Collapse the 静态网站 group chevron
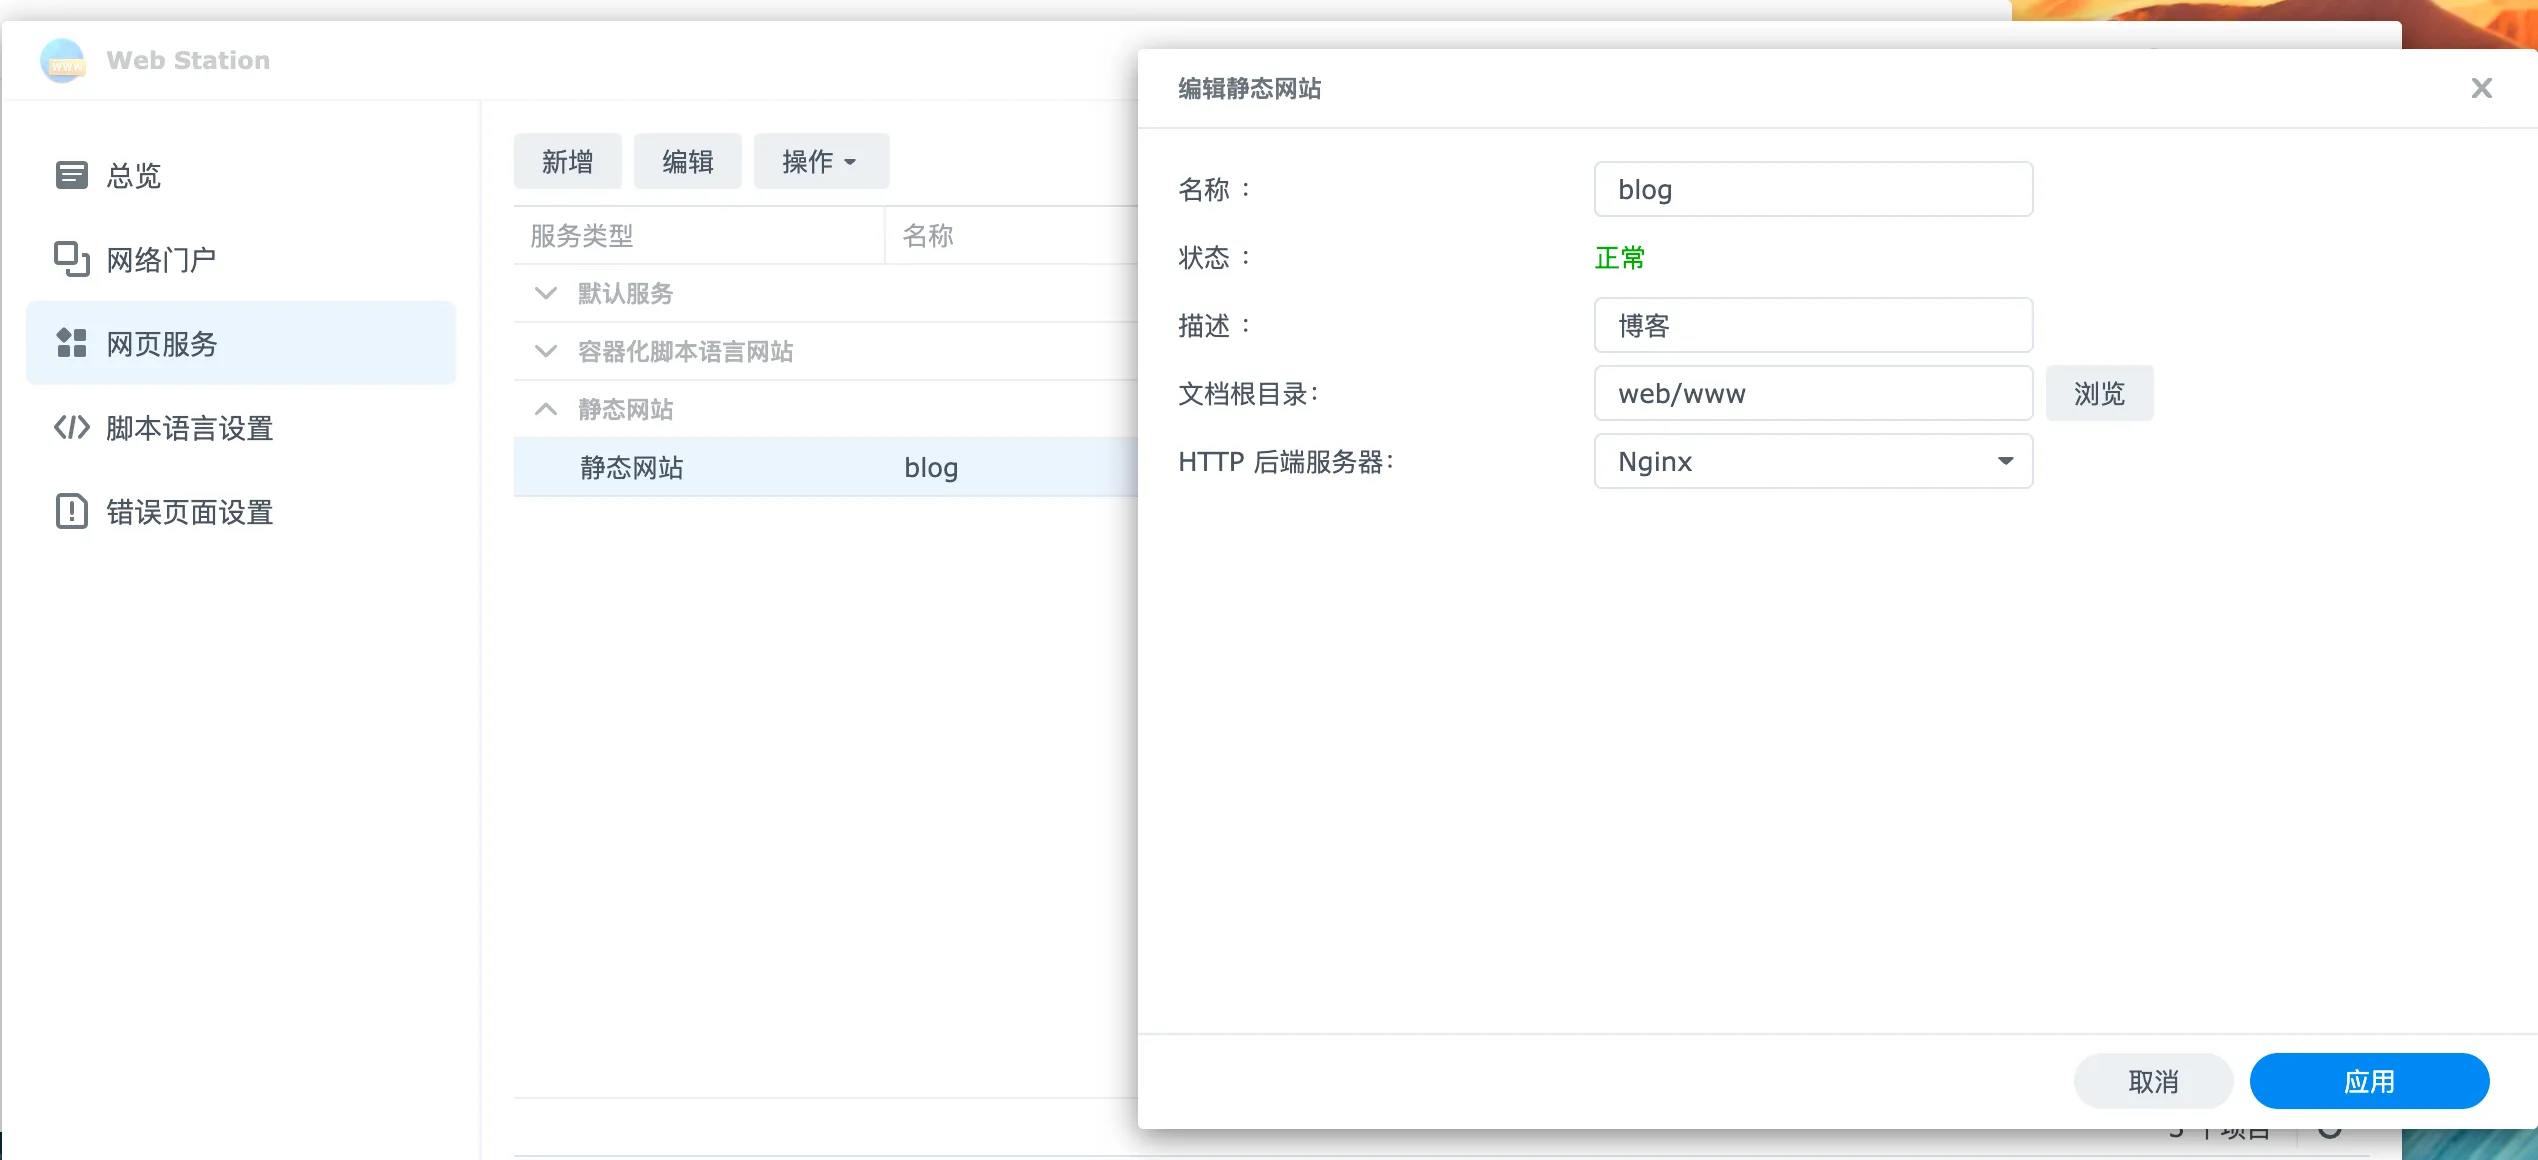Screen dimensions: 2538x1160 pos(546,410)
